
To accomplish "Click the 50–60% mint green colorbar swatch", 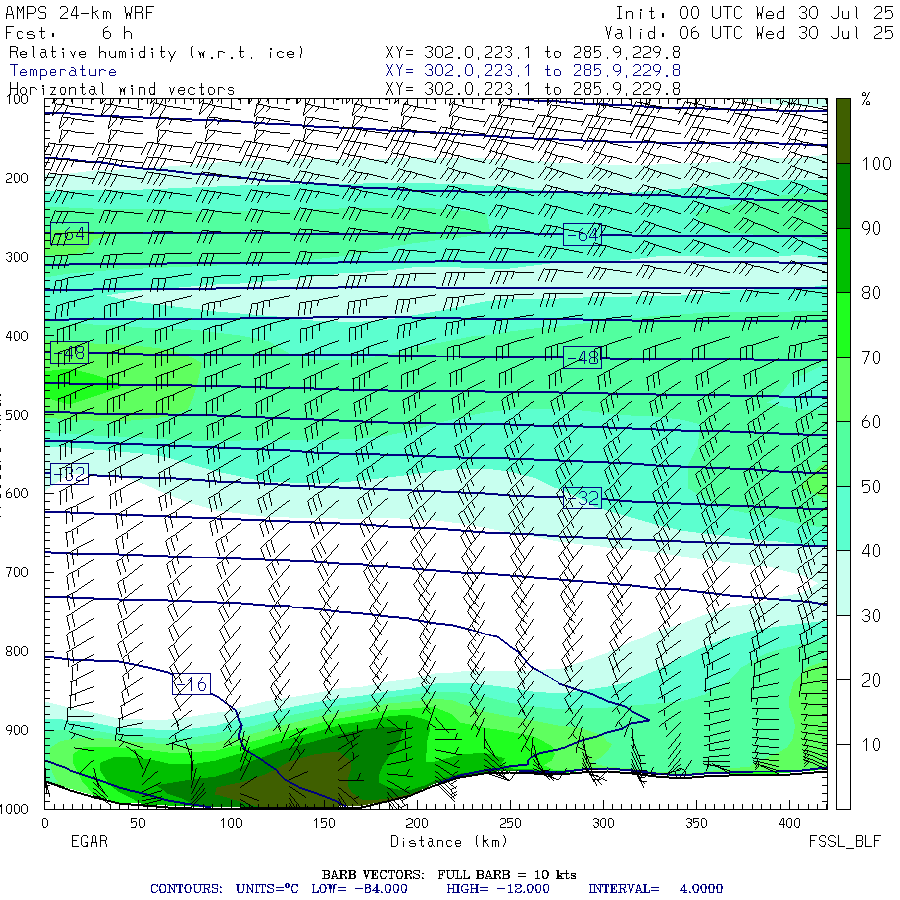I will coord(843,454).
